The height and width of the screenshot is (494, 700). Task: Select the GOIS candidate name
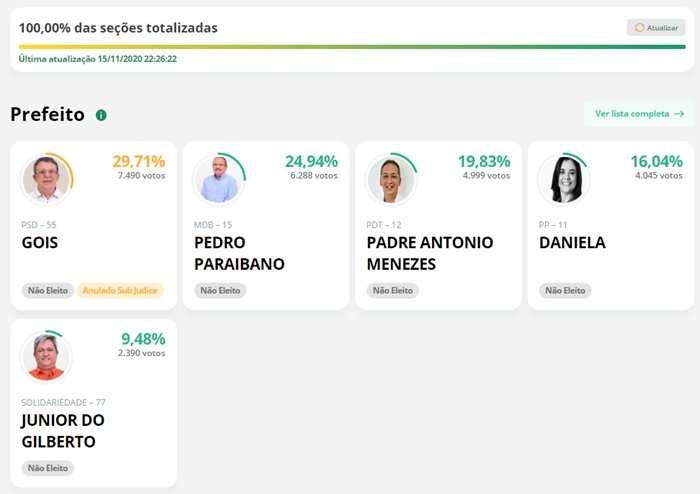40,243
